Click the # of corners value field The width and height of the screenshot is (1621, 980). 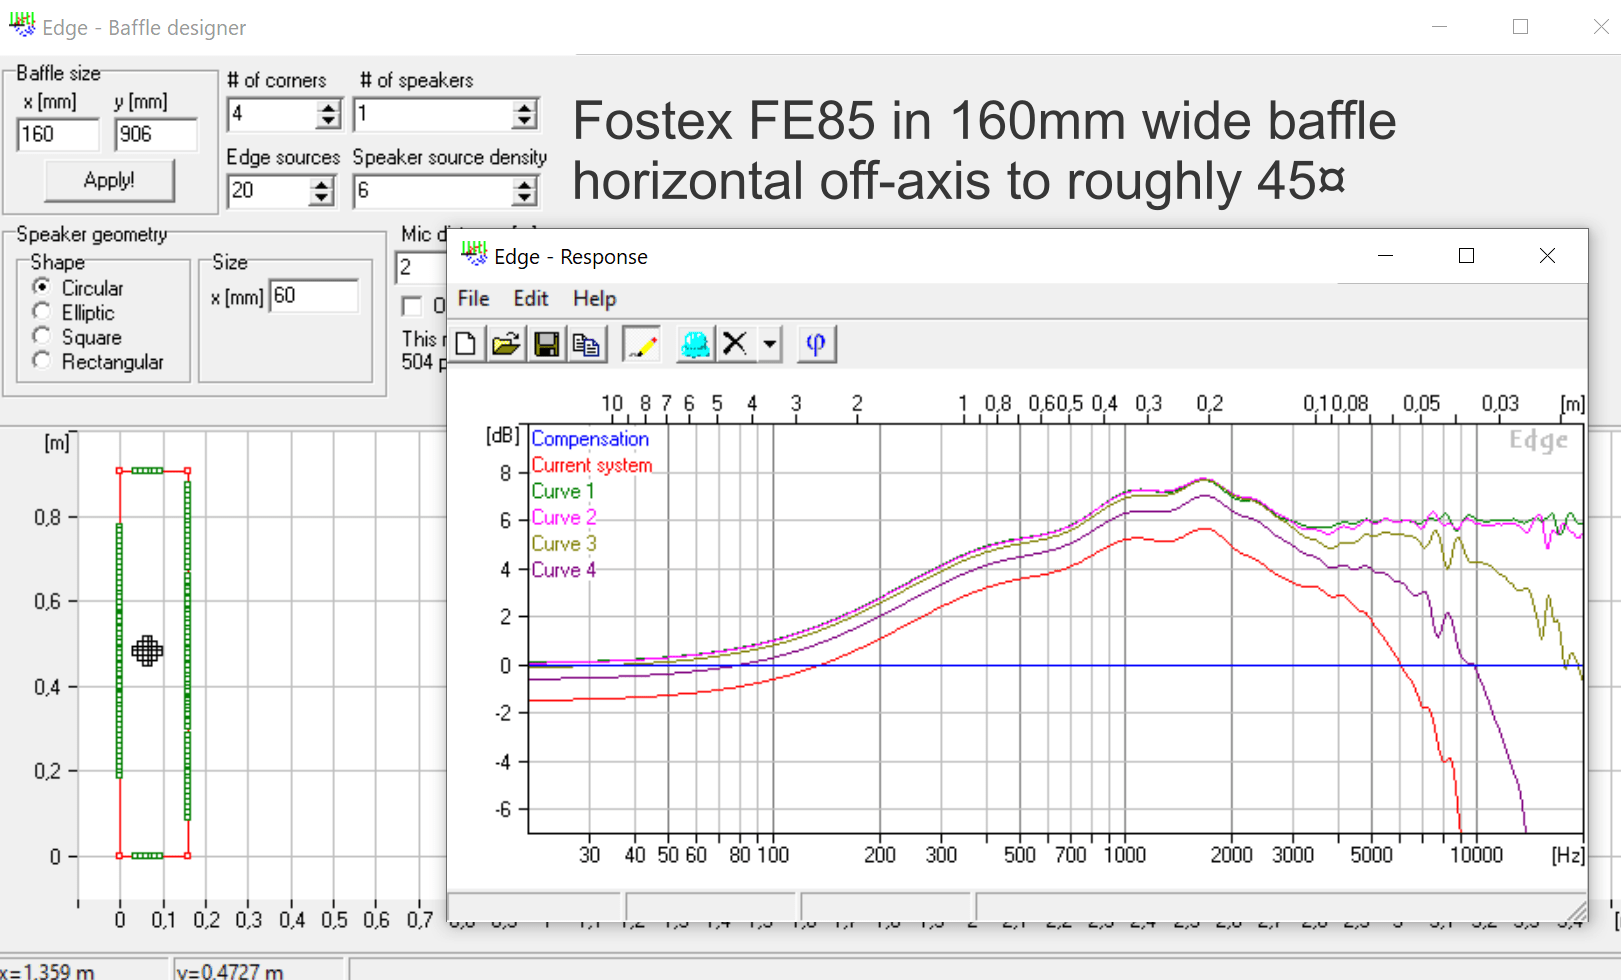click(x=272, y=114)
